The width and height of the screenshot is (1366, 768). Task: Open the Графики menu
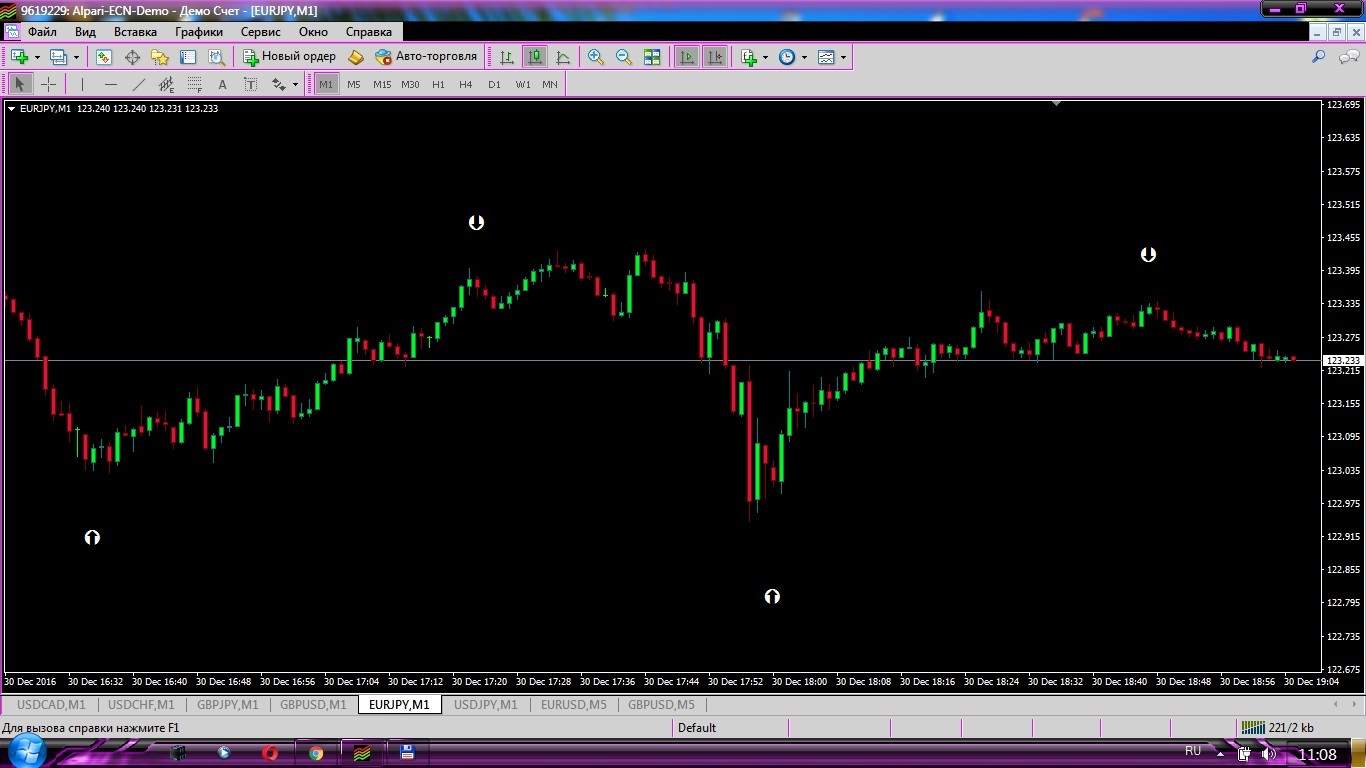(x=199, y=32)
